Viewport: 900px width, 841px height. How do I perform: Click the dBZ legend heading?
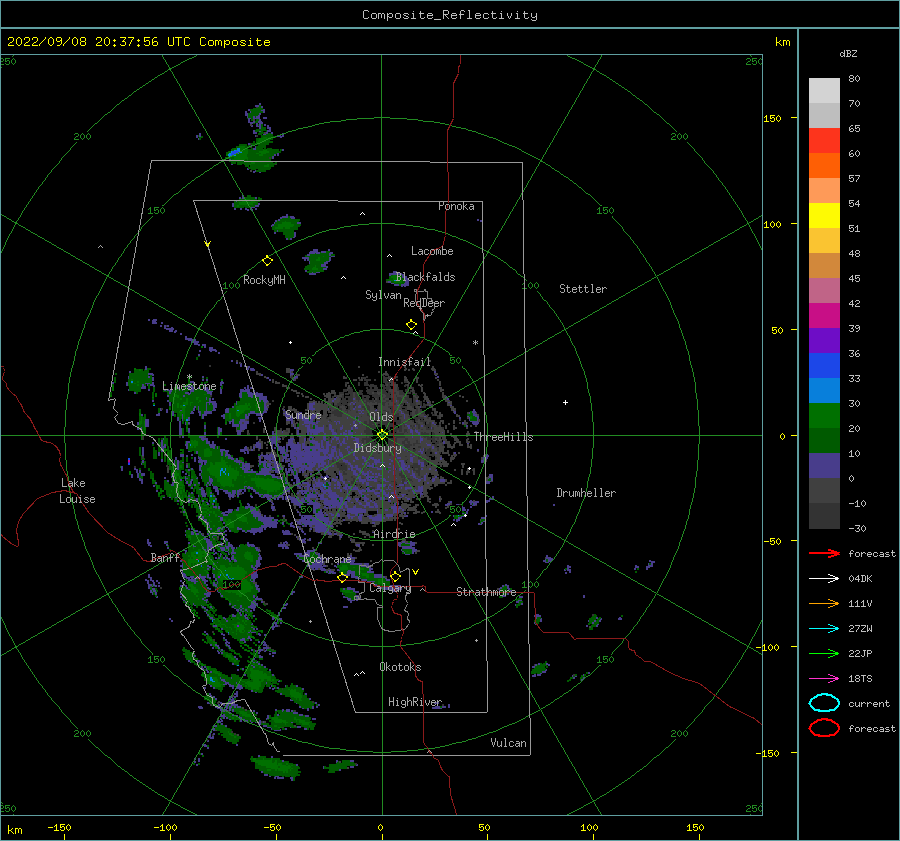(x=848, y=54)
